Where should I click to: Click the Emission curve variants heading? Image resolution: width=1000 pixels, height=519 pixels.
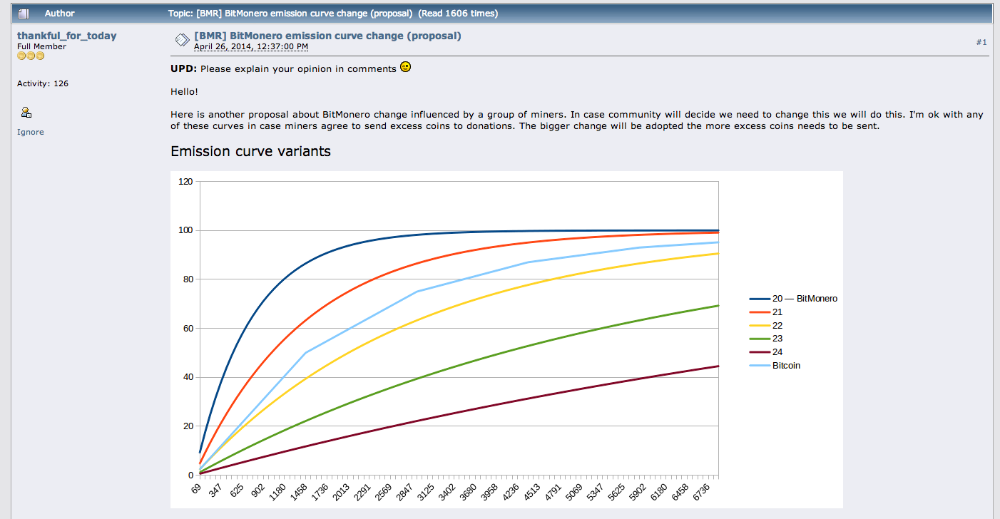(x=251, y=151)
